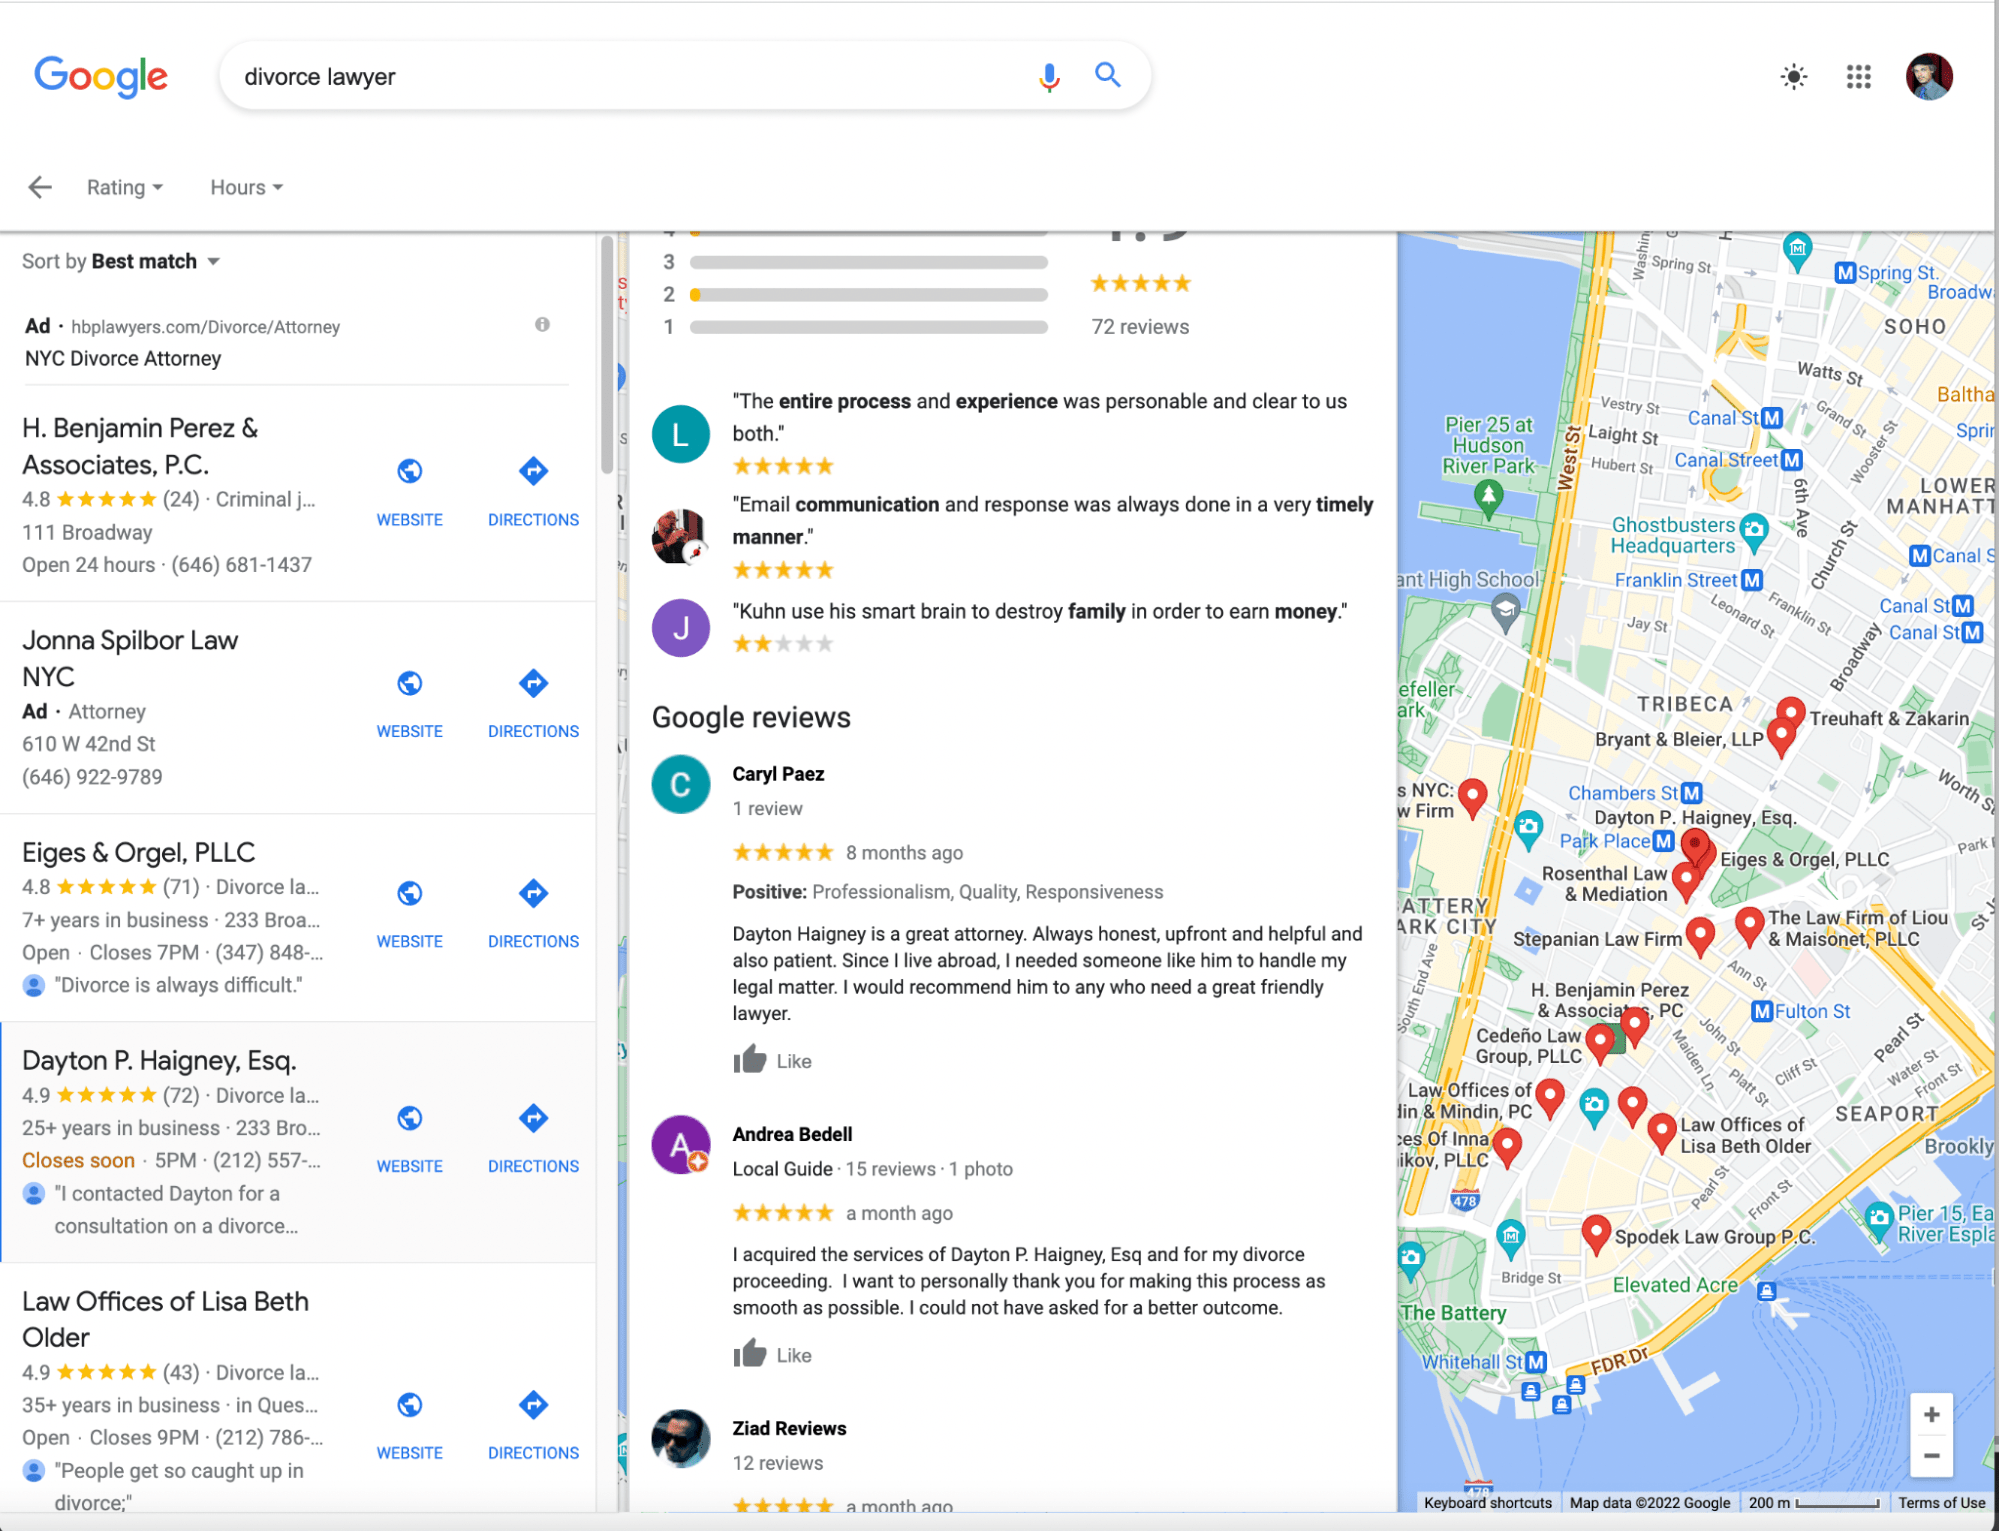Screen dimensions: 1999x1532
Task: Open H. Benjamin Perez website globe icon
Action: (x=409, y=471)
